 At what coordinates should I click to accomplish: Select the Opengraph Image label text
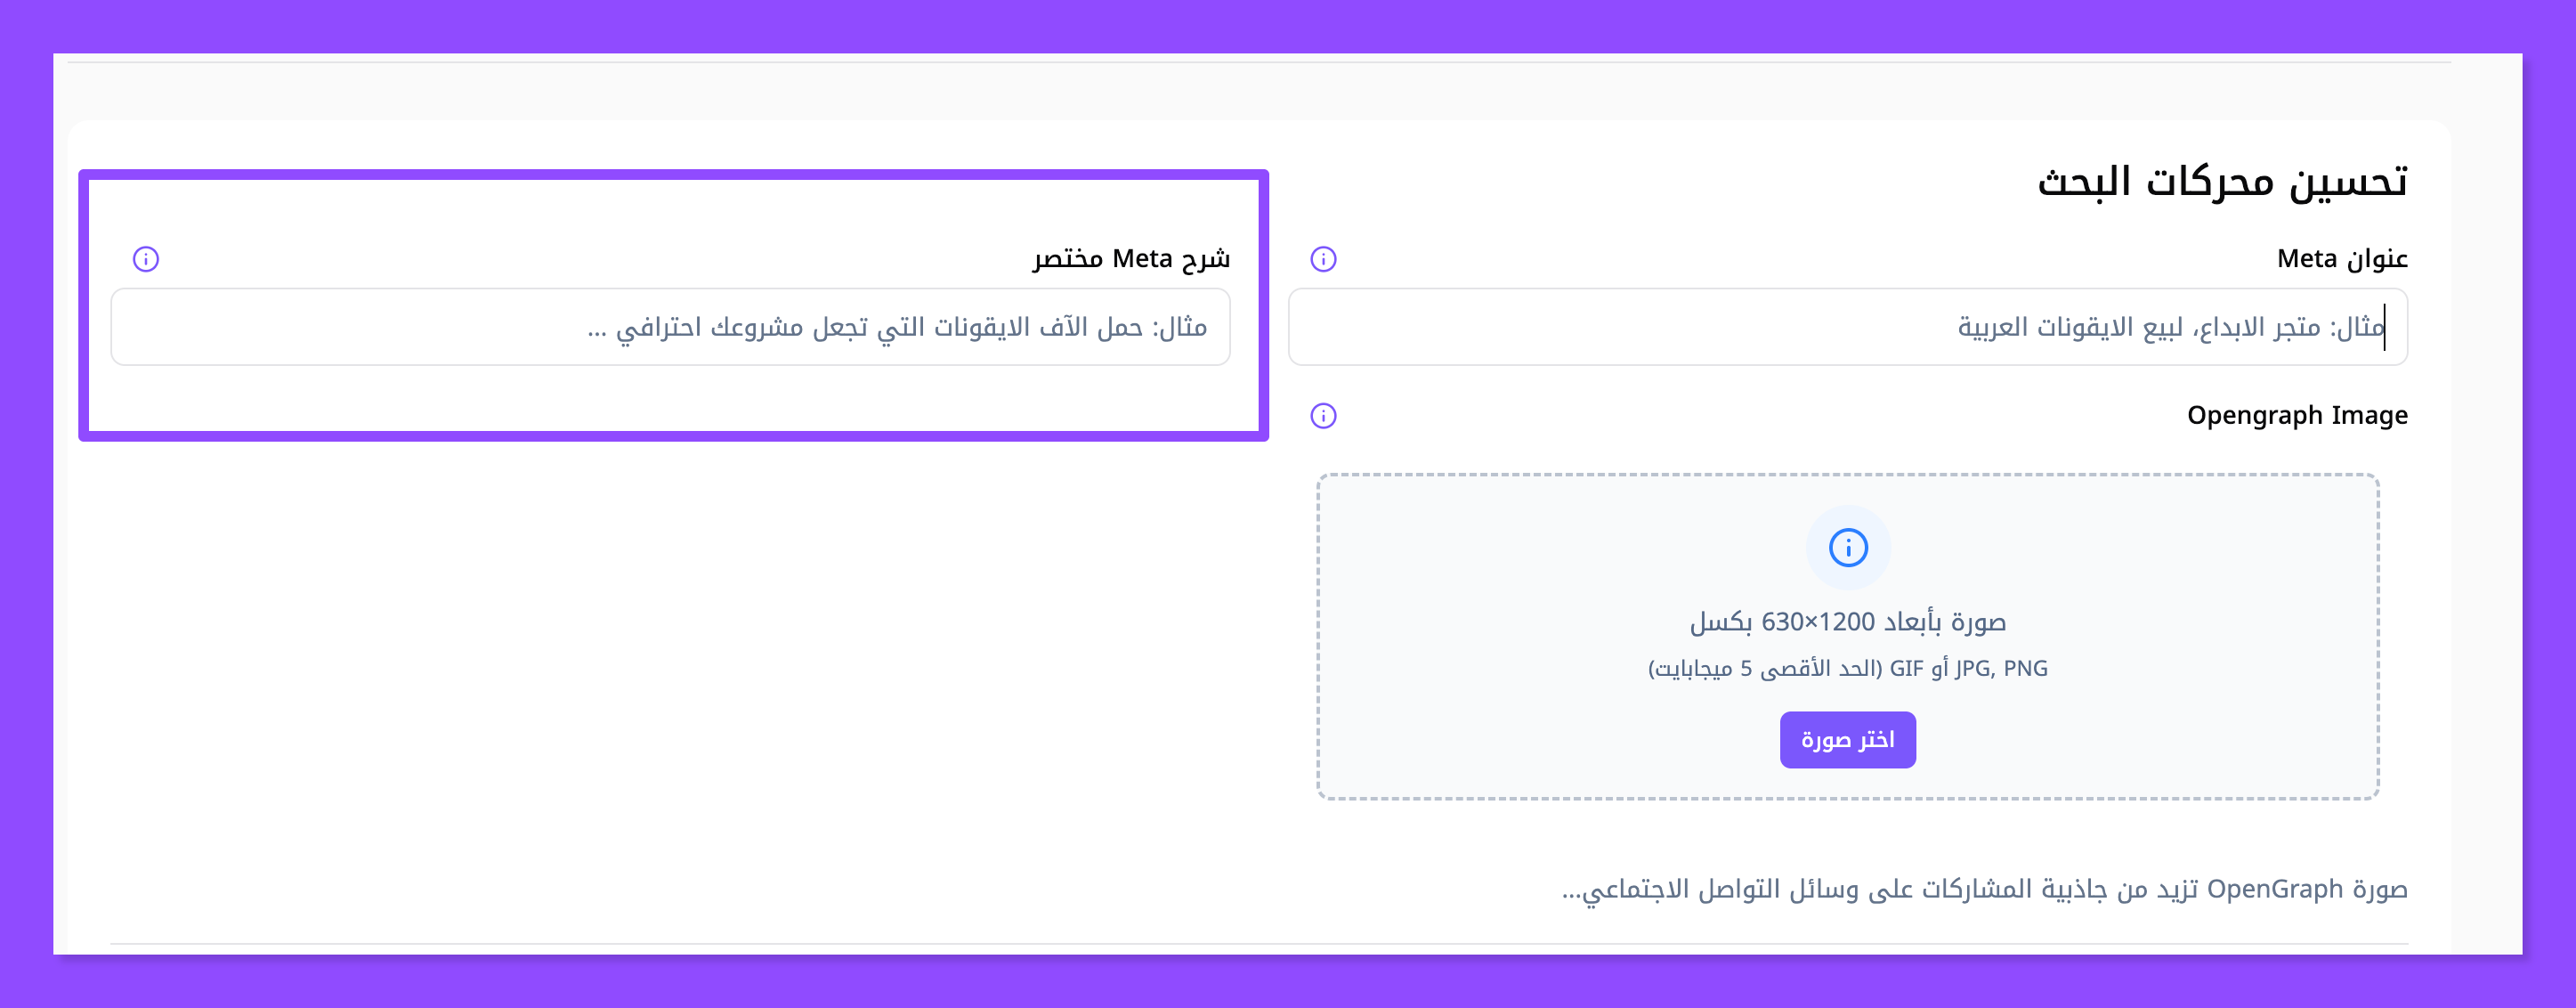(2296, 415)
